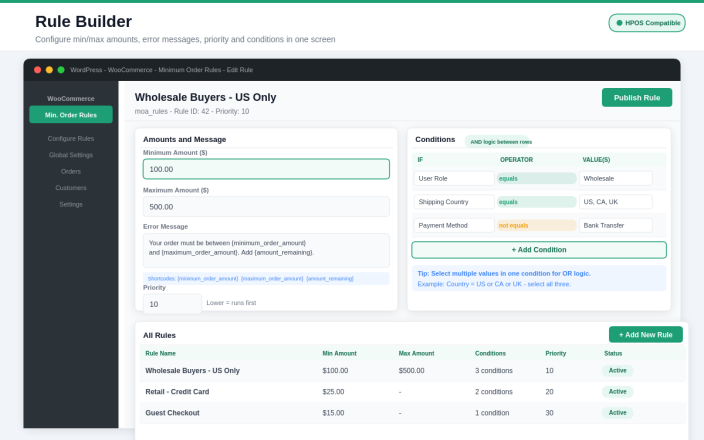This screenshot has height=440, width=704.
Task: Click the '1 condition' cell
Action: click(x=492, y=413)
